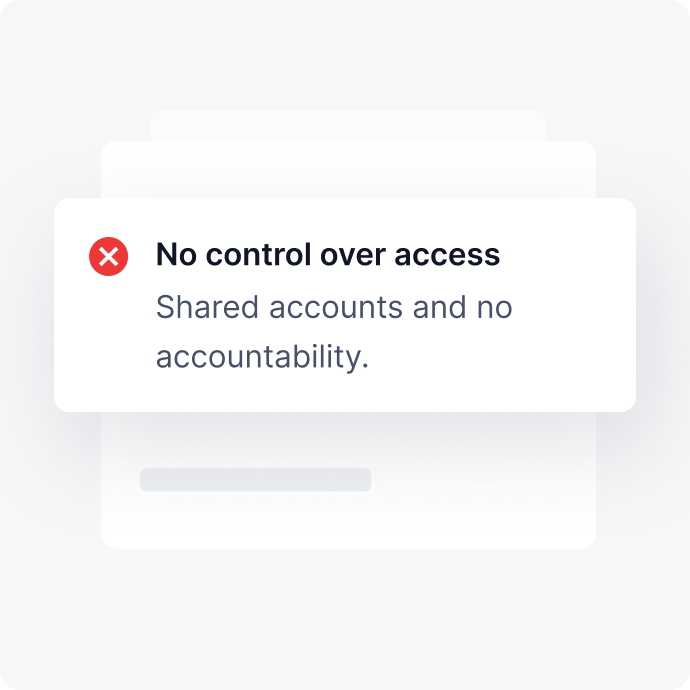Click the word "and" in the description
Screen dimensions: 690x690
coord(439,307)
